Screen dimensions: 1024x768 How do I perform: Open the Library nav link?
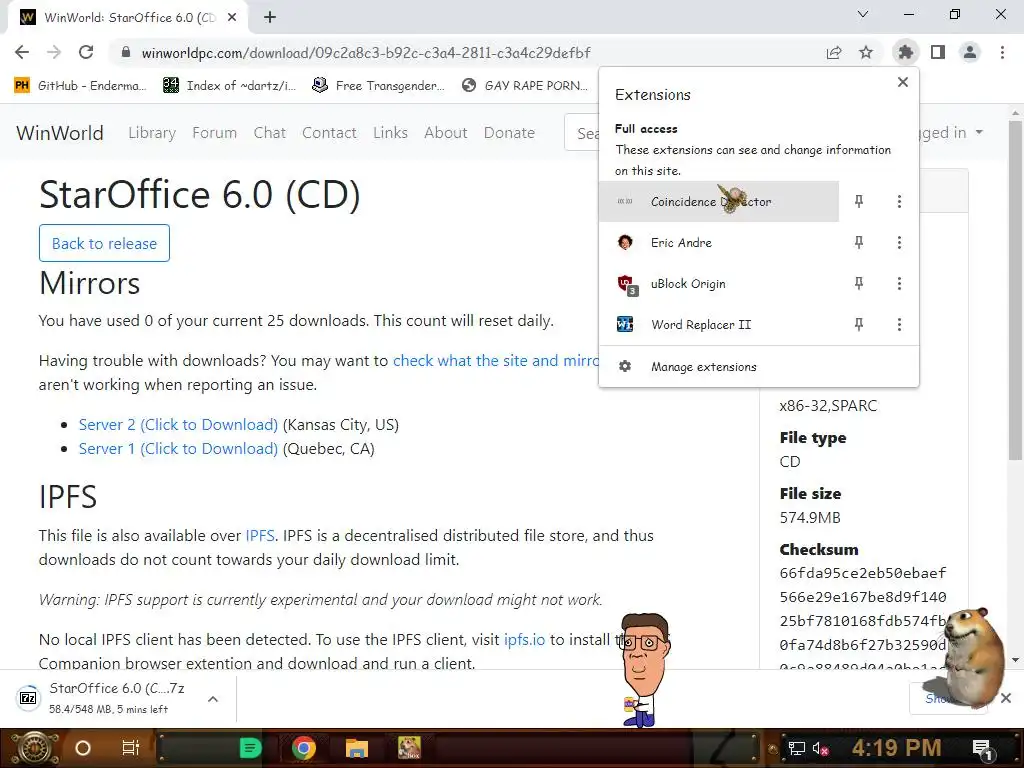(152, 133)
